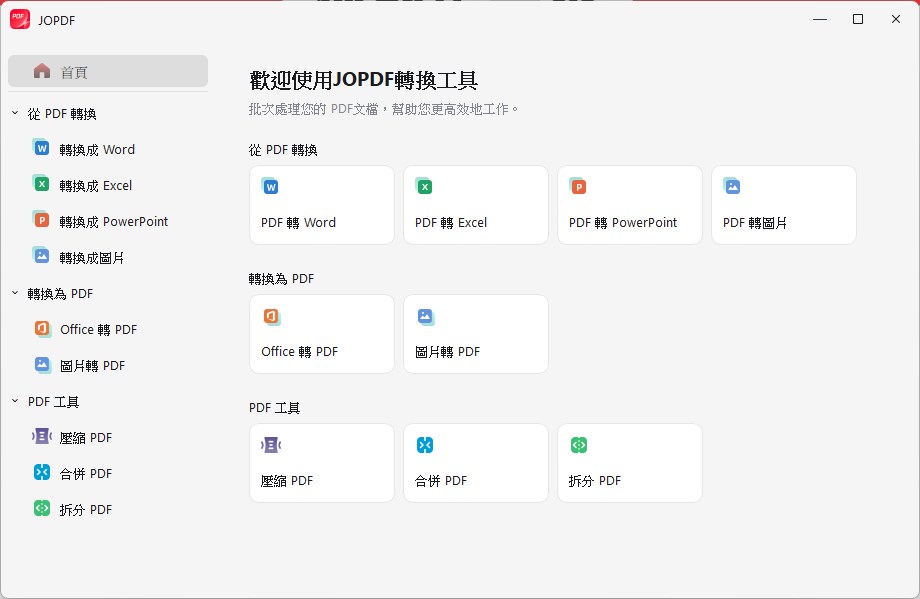Click the image icon in PDF 轉圖片 card
The width and height of the screenshot is (920, 599).
(x=732, y=186)
